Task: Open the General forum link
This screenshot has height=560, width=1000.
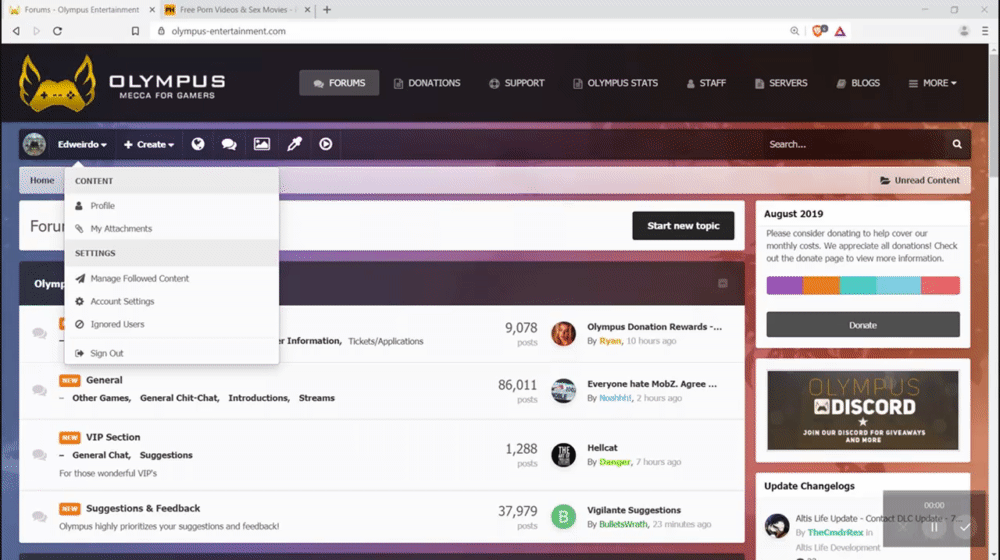Action: 104,380
